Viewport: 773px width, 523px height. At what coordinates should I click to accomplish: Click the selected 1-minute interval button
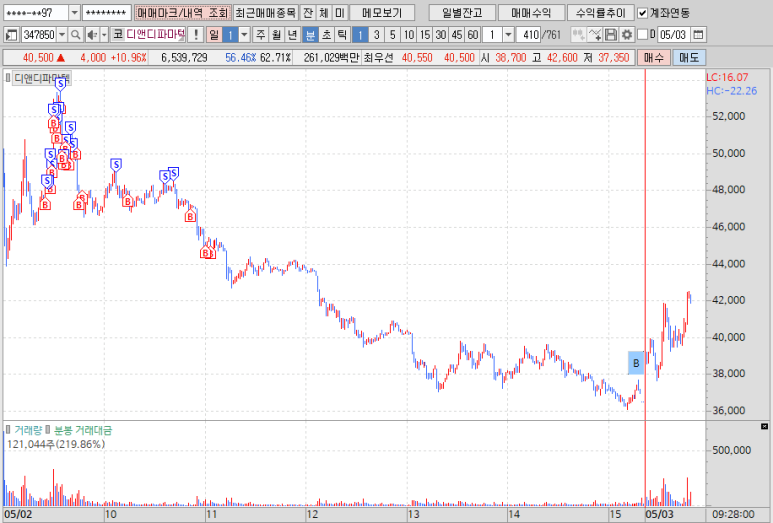point(360,35)
